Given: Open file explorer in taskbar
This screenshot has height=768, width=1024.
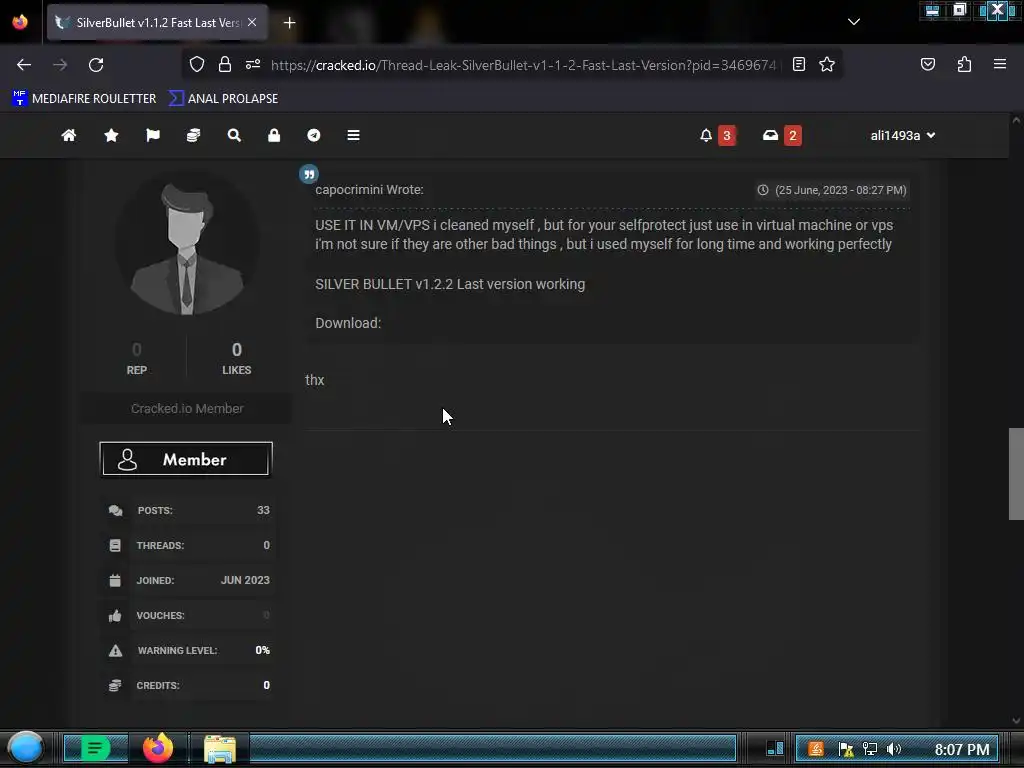Looking at the screenshot, I should pyautogui.click(x=219, y=748).
